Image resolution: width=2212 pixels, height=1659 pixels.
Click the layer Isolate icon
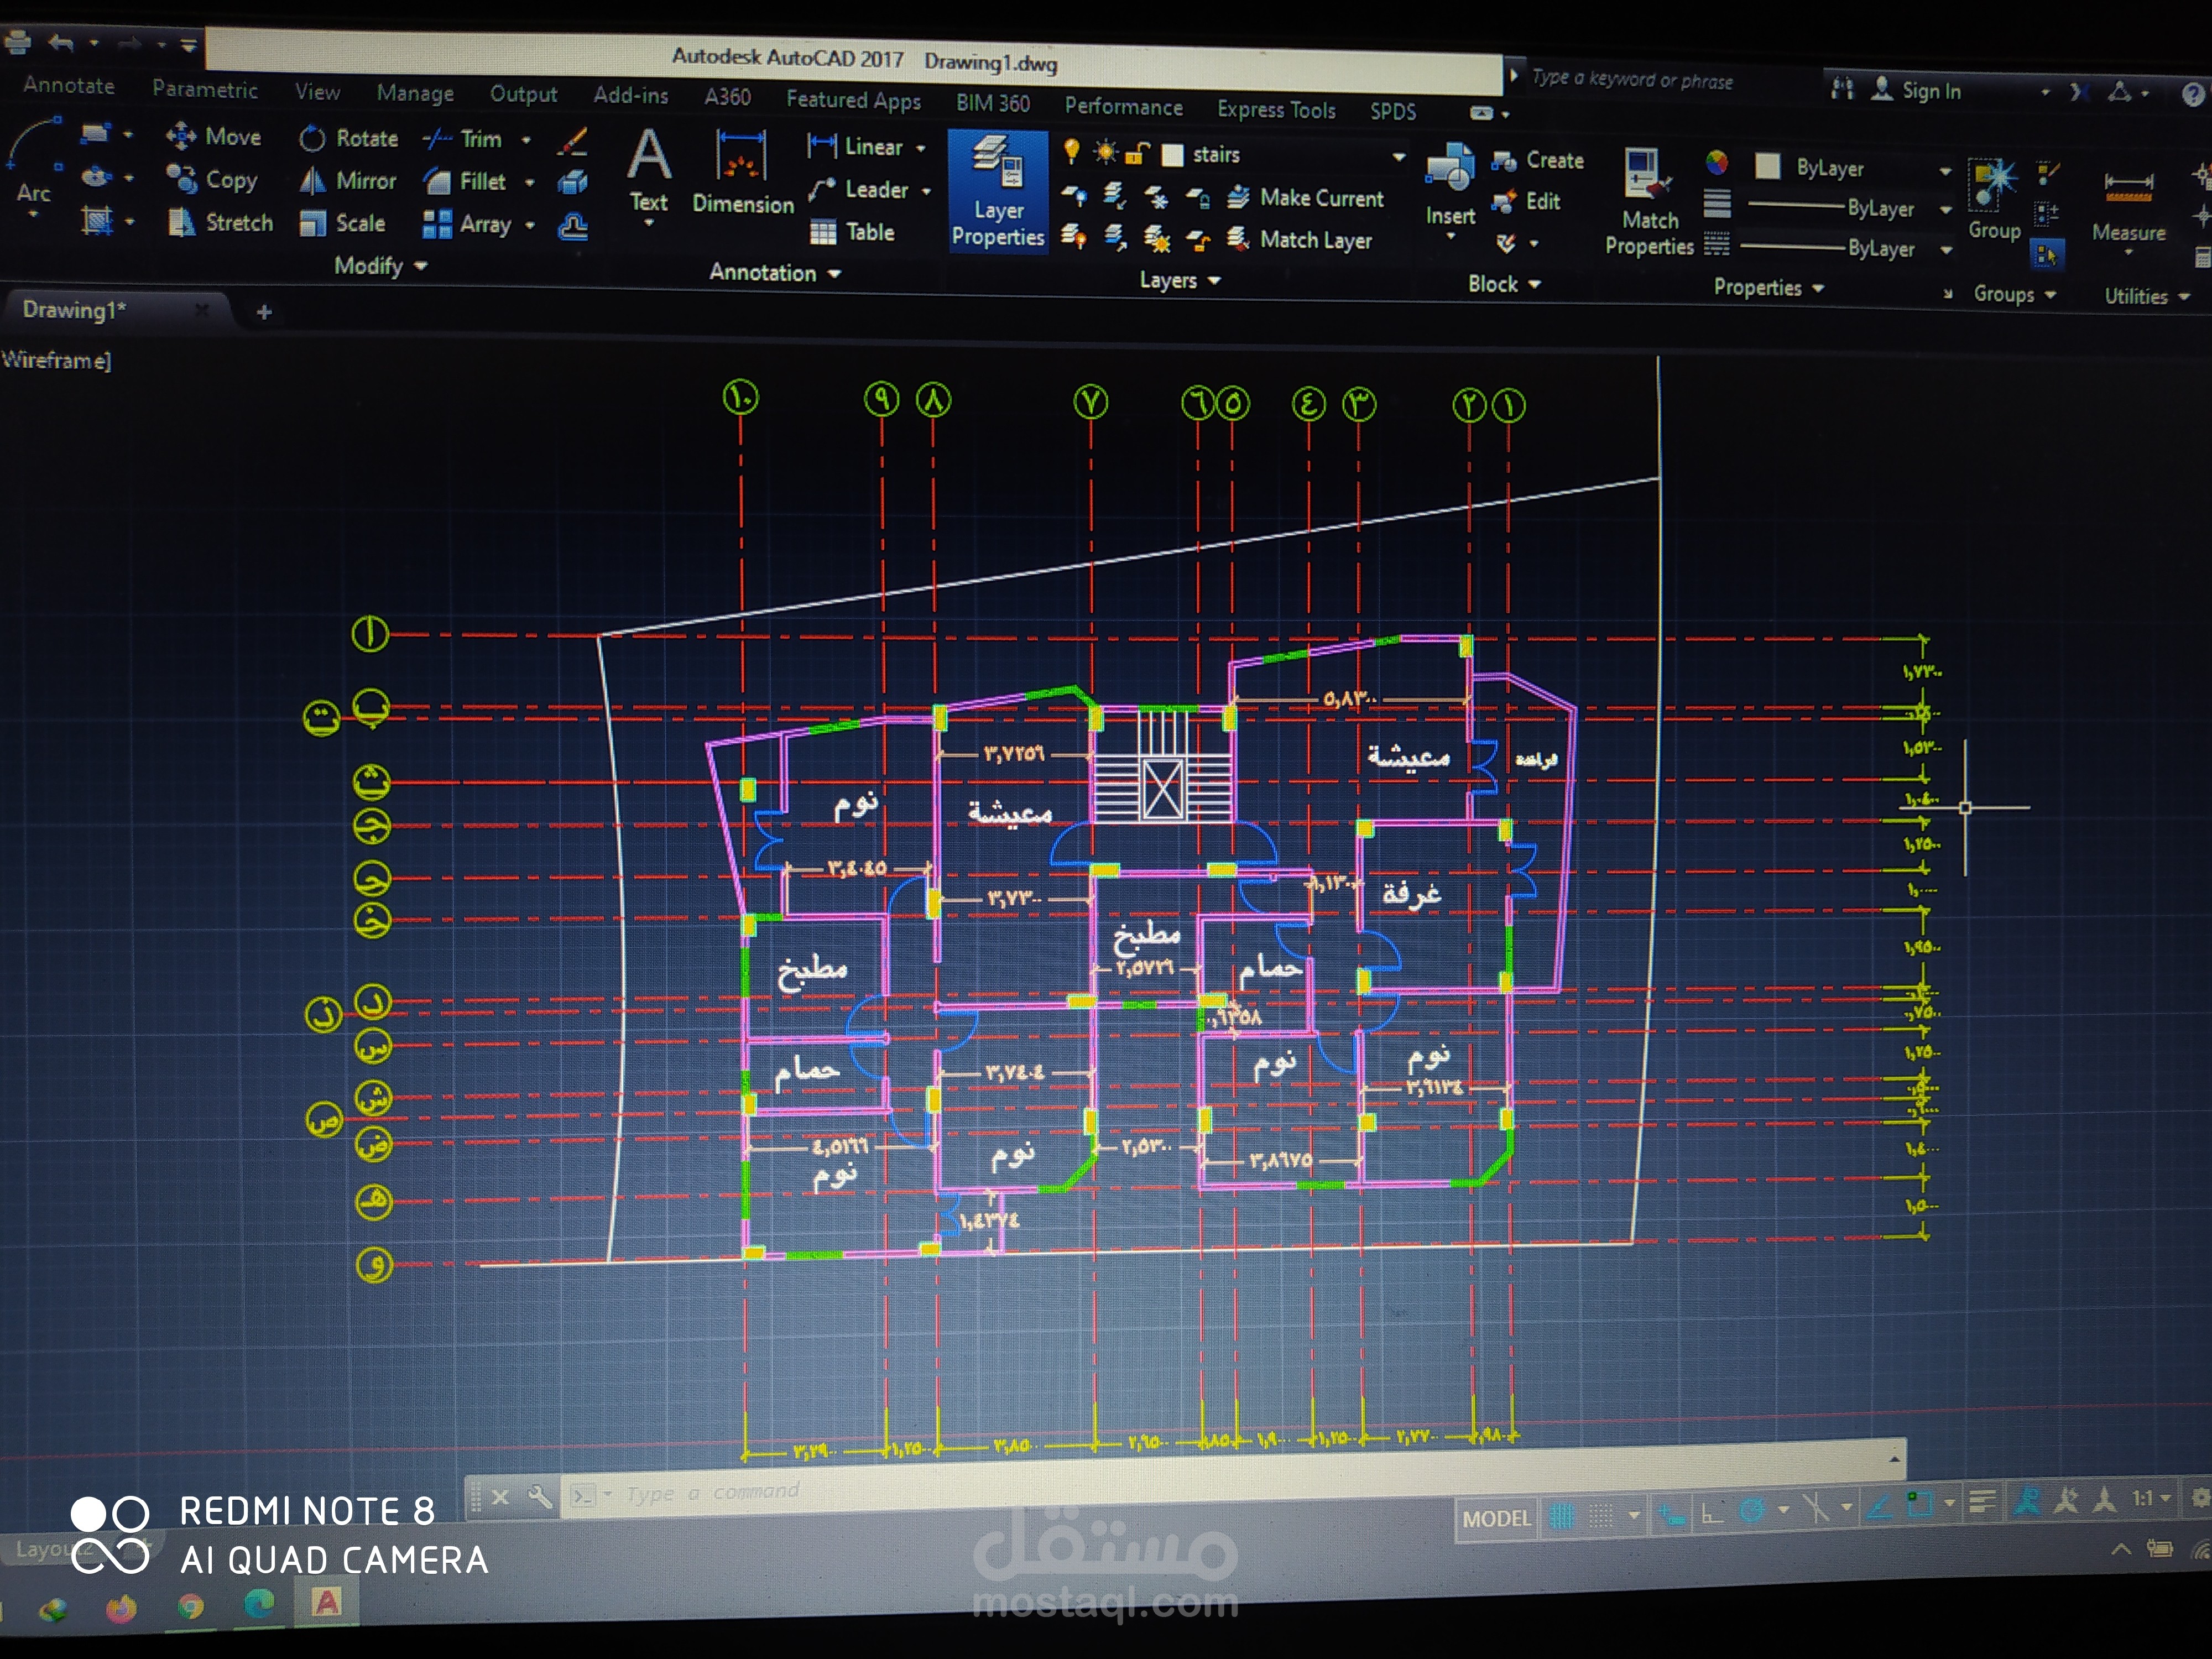(x=1115, y=196)
